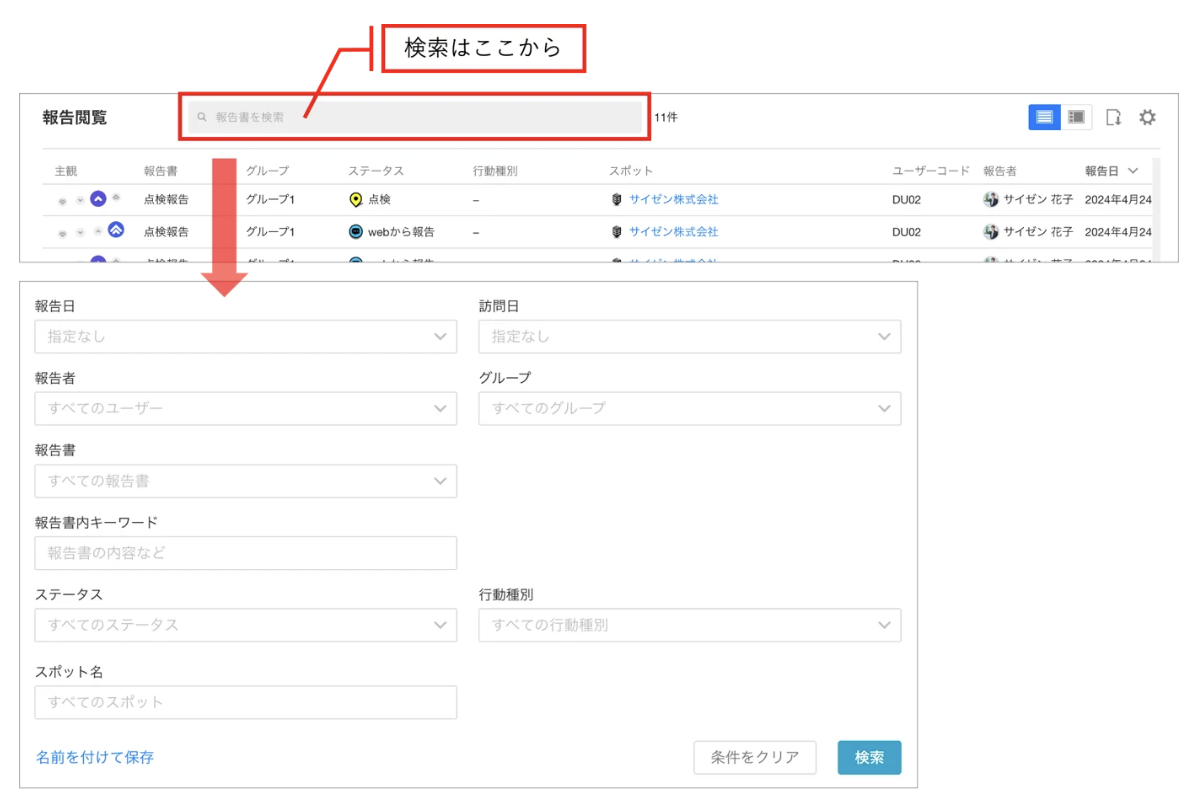Click the 報告閲覧 page title
1198x806 pixels.
coord(75,118)
